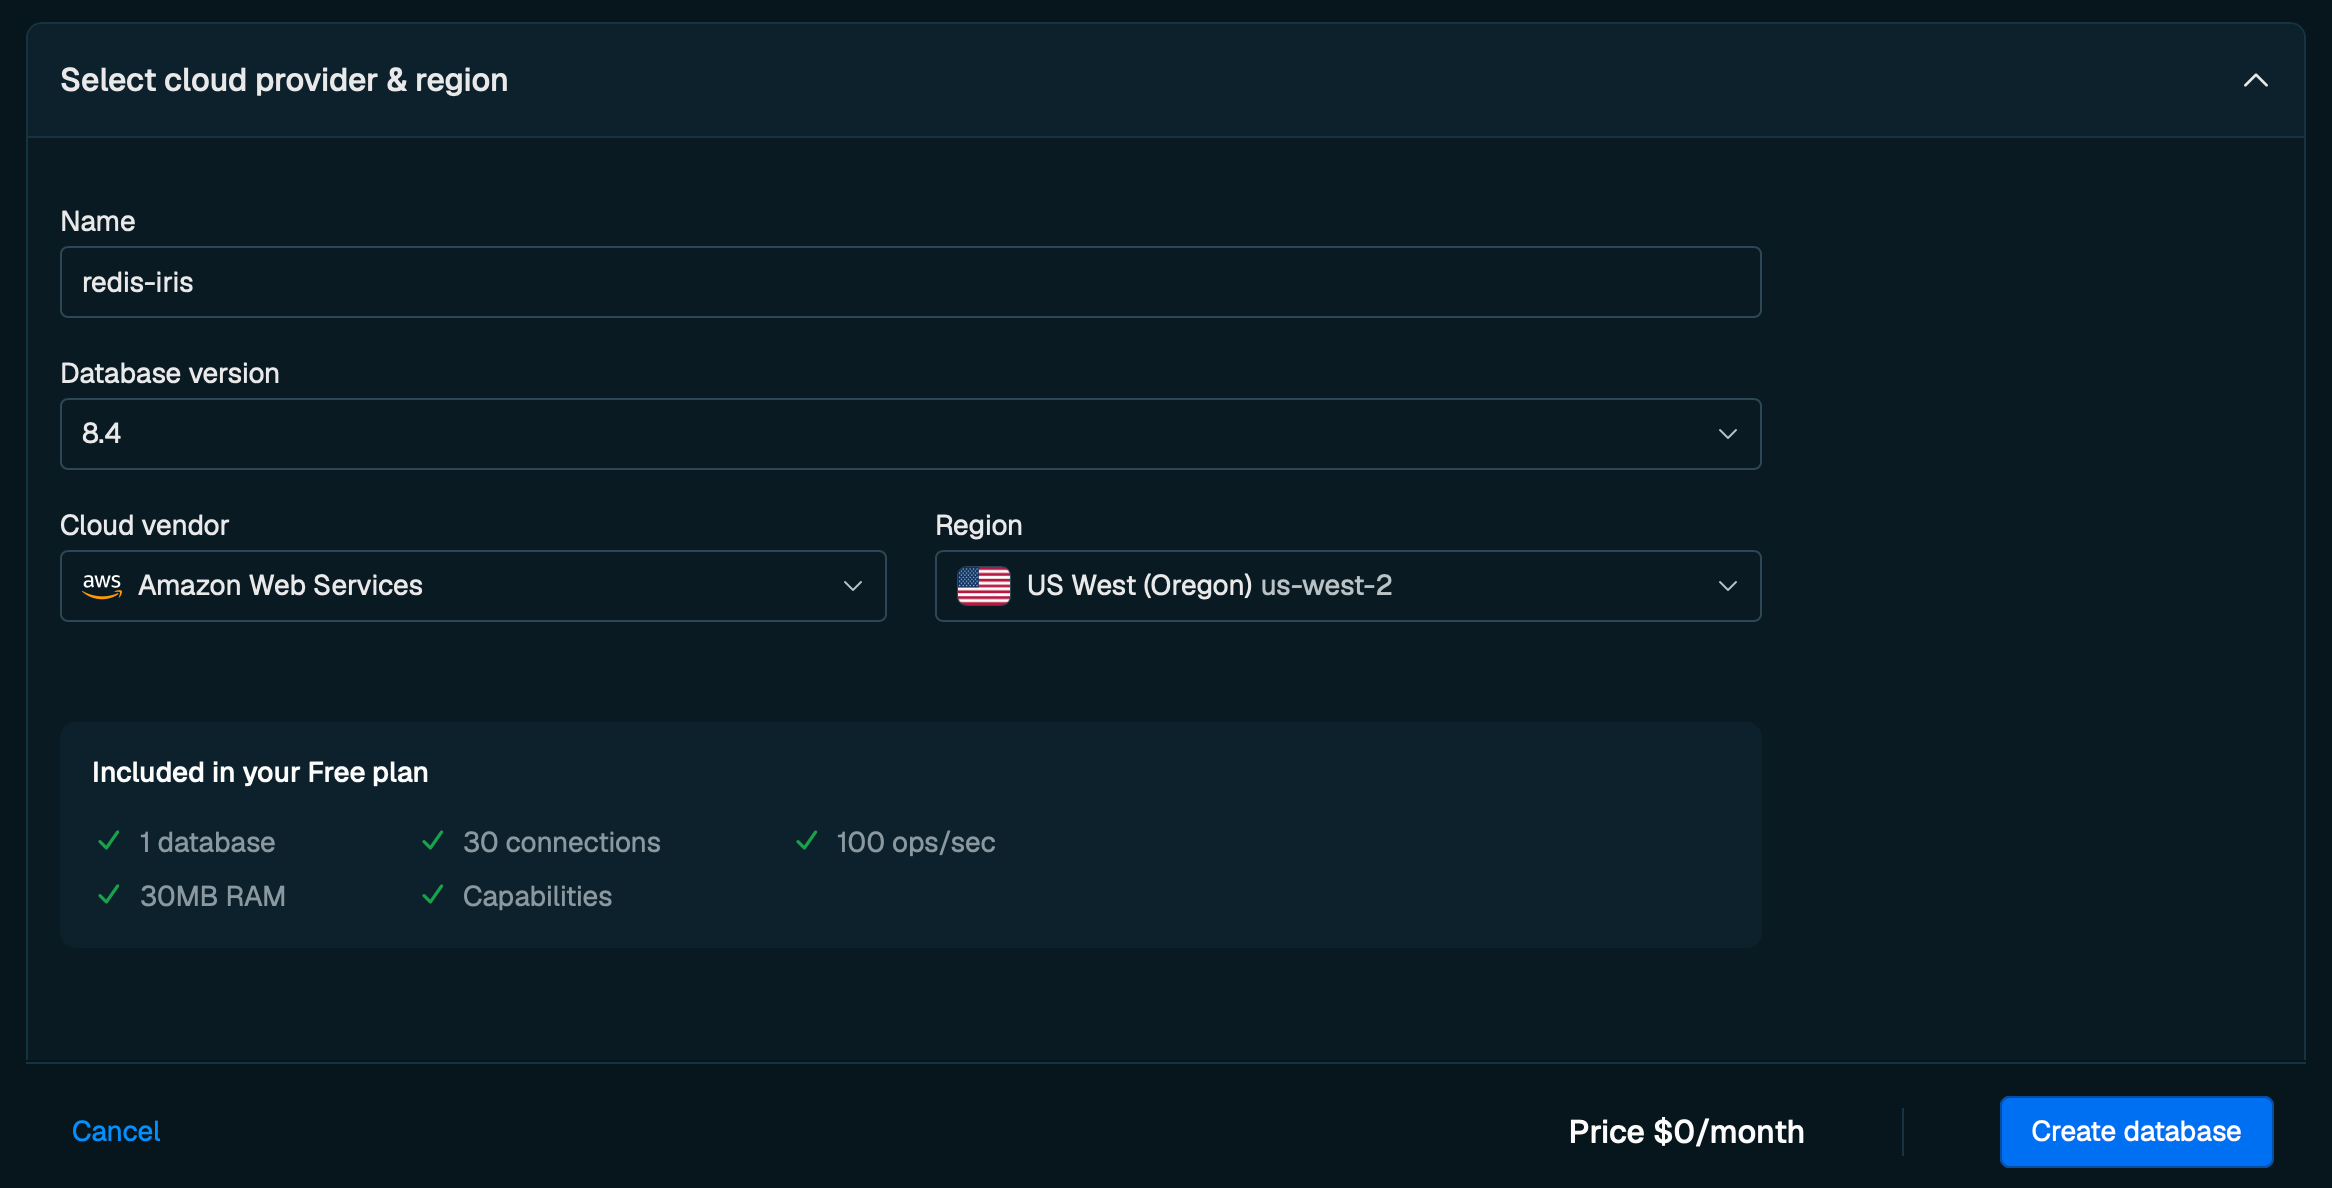Click the 'Select cloud provider & region' heading

point(284,80)
